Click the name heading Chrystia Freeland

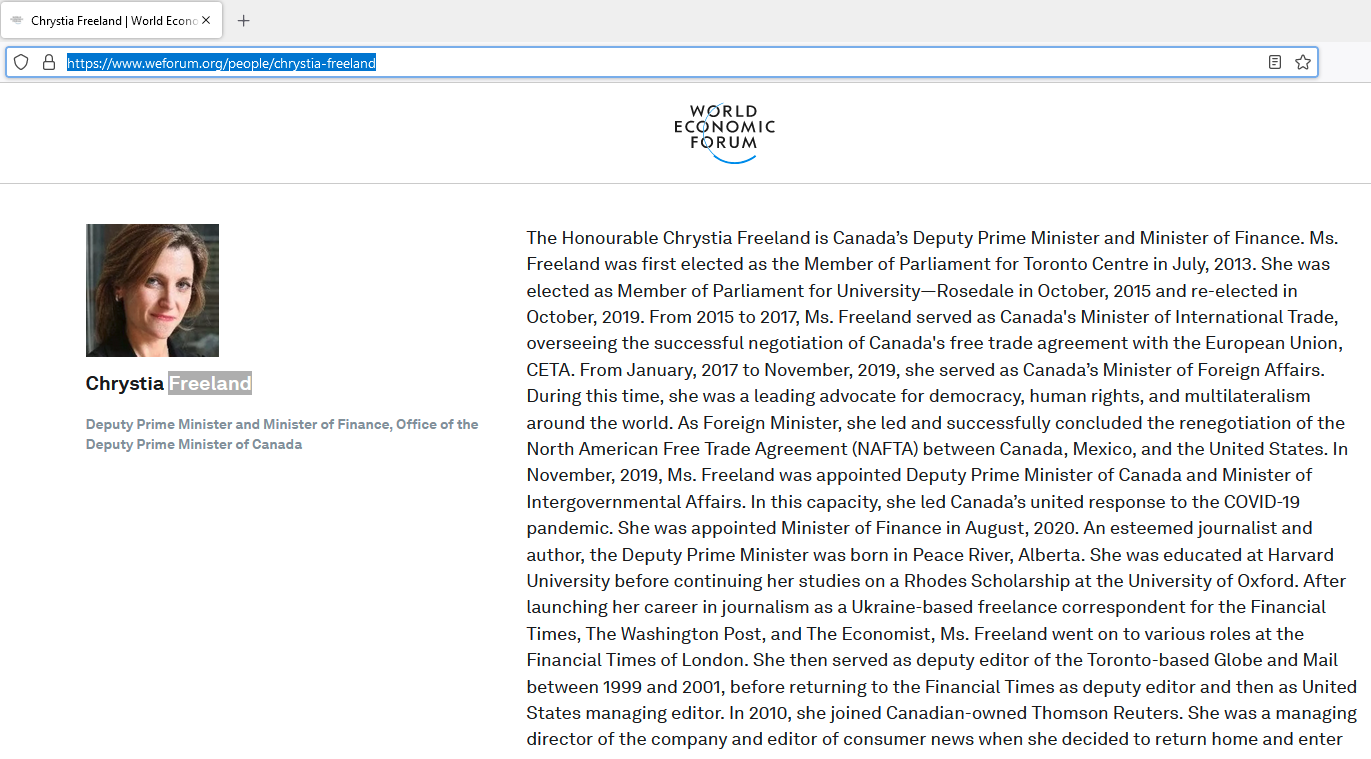[169, 383]
